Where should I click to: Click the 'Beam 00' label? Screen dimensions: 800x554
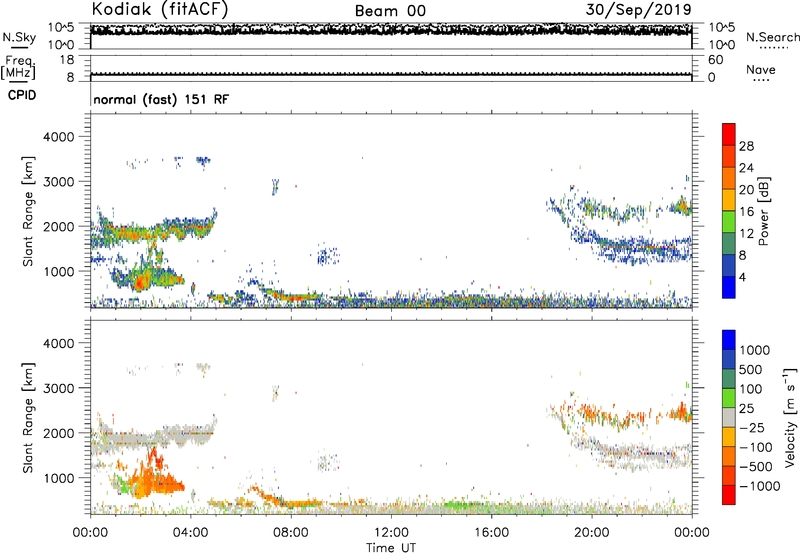click(x=390, y=11)
